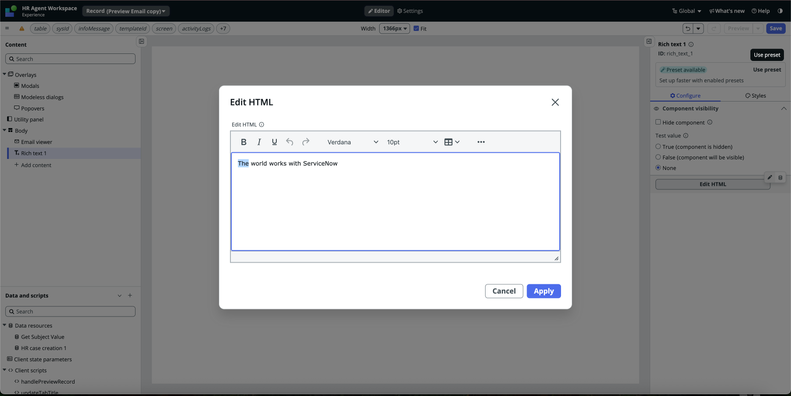791x396 pixels.
Task: Select the sysId parameter pill
Action: coord(63,29)
